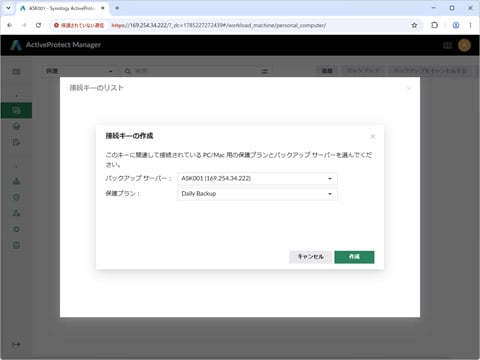Open the storage icon in the sidebar
480x360 pixels.
pyautogui.click(x=16, y=197)
